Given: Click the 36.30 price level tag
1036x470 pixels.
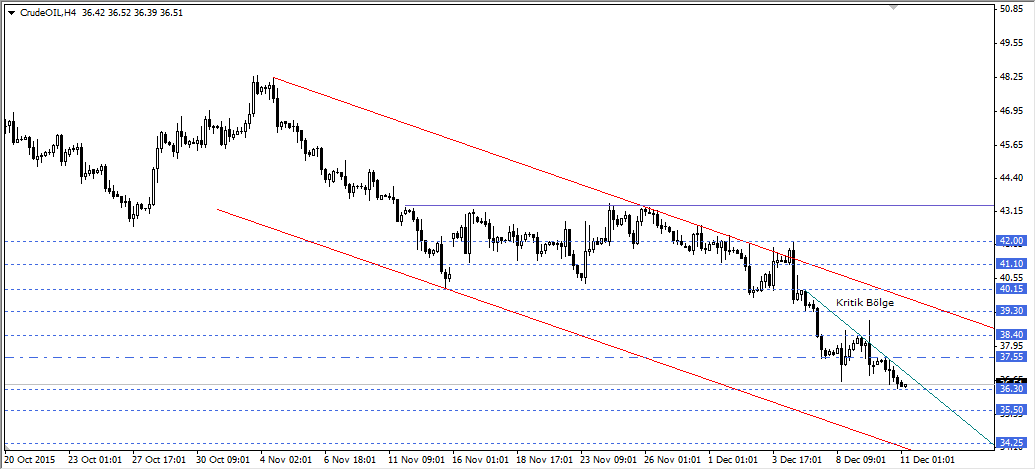Looking at the screenshot, I should 1011,388.
